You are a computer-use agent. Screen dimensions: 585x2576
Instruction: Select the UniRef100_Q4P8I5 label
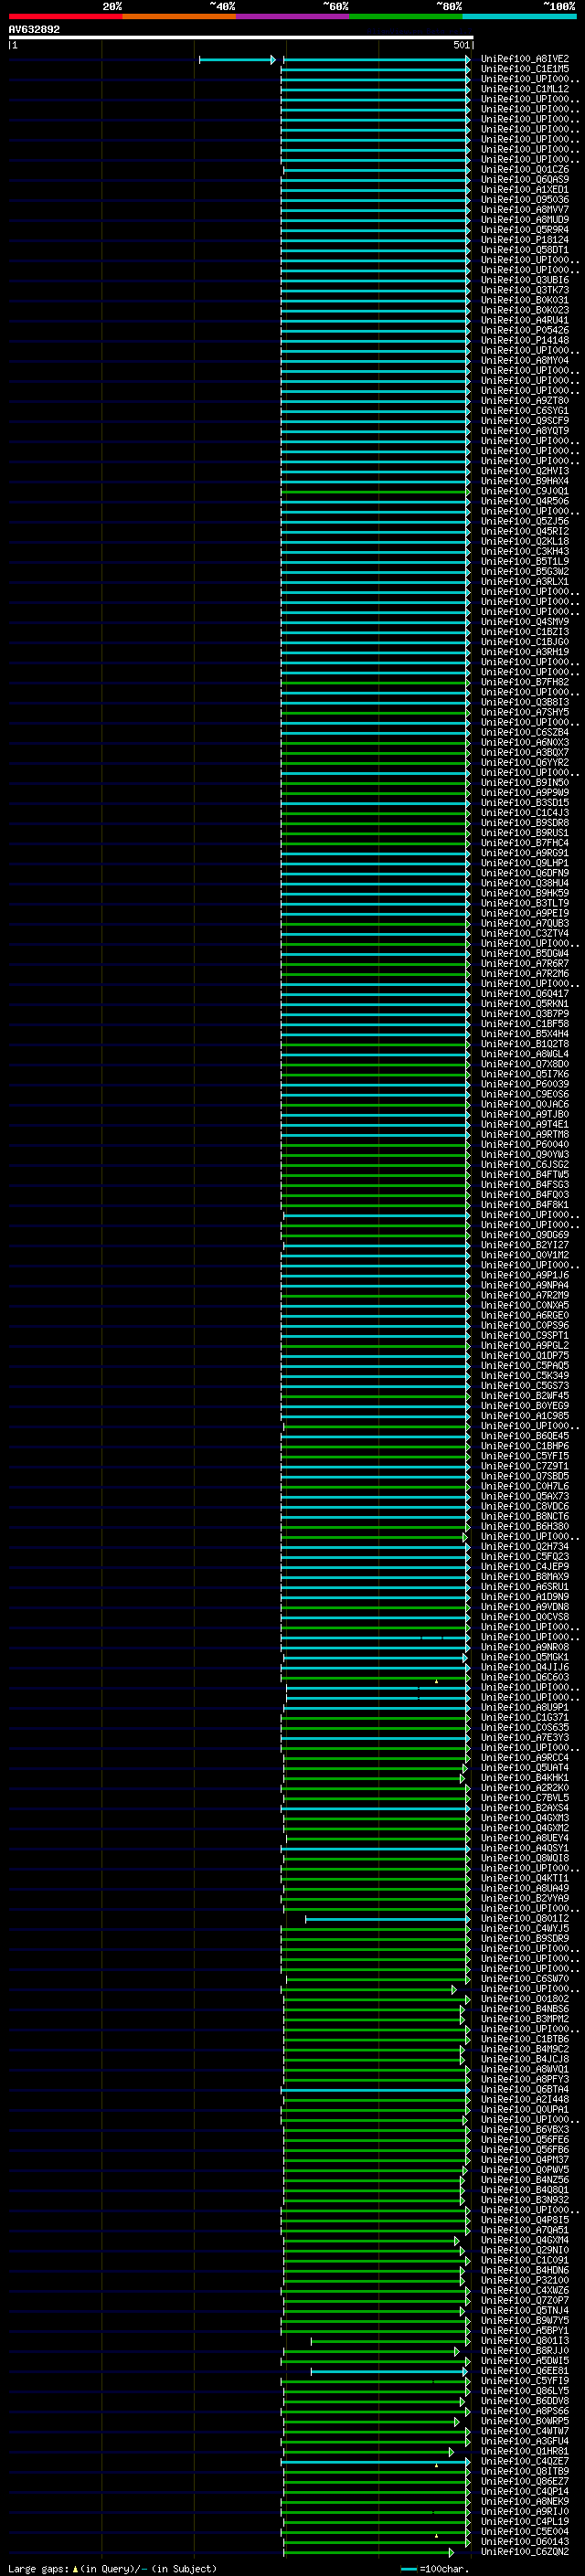pyautogui.click(x=525, y=2220)
